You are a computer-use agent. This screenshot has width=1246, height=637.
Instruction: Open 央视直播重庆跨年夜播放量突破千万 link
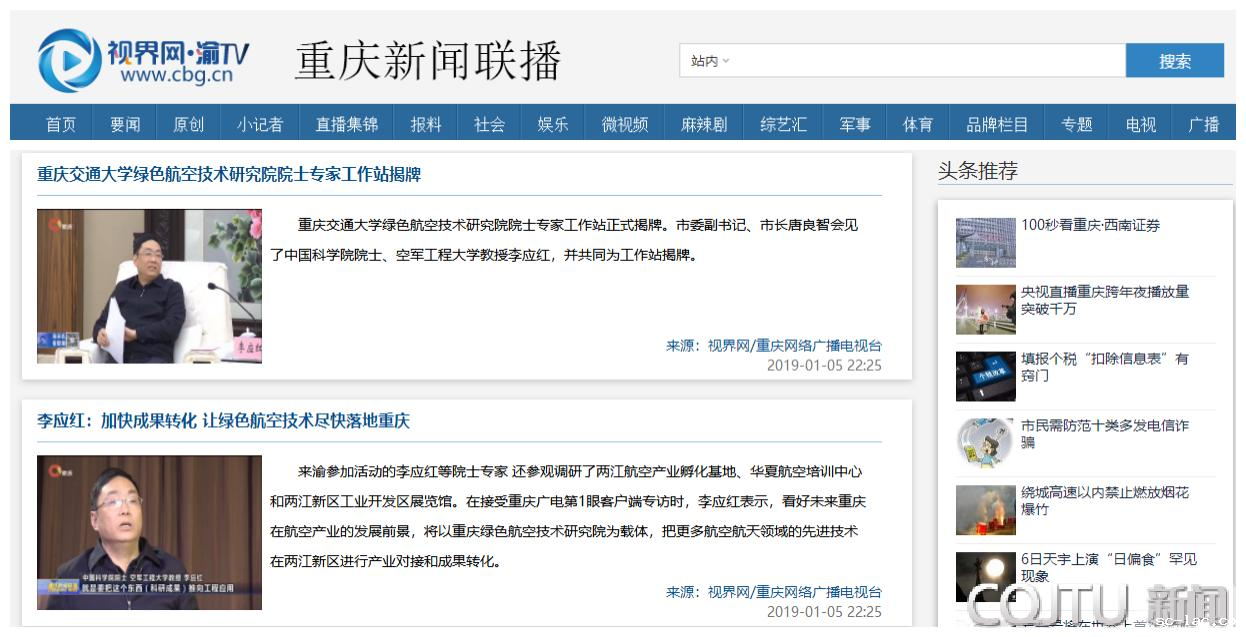pos(1104,300)
